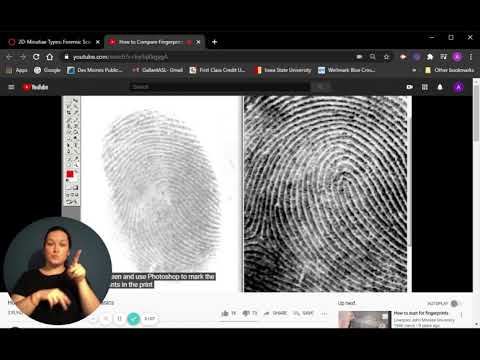The height and width of the screenshot is (360, 480).
Task: Open the Other bookmarks folder
Action: pyautogui.click(x=449, y=70)
